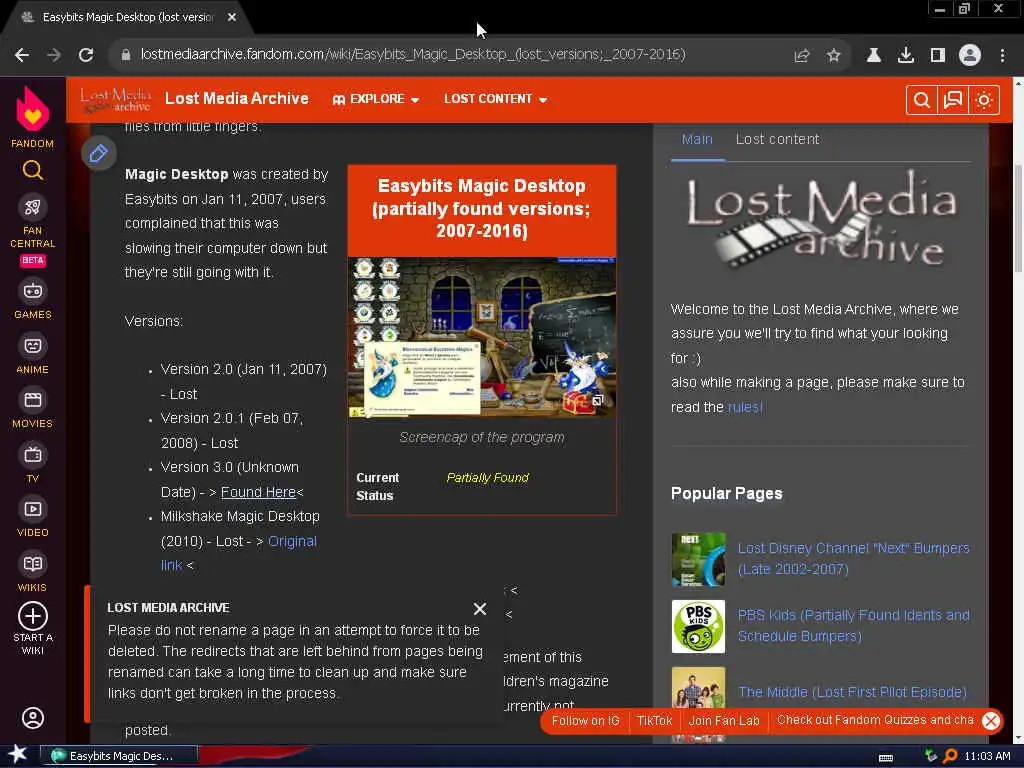The width and height of the screenshot is (1024, 768).
Task: Click the browser address bar URL
Action: 413,54
